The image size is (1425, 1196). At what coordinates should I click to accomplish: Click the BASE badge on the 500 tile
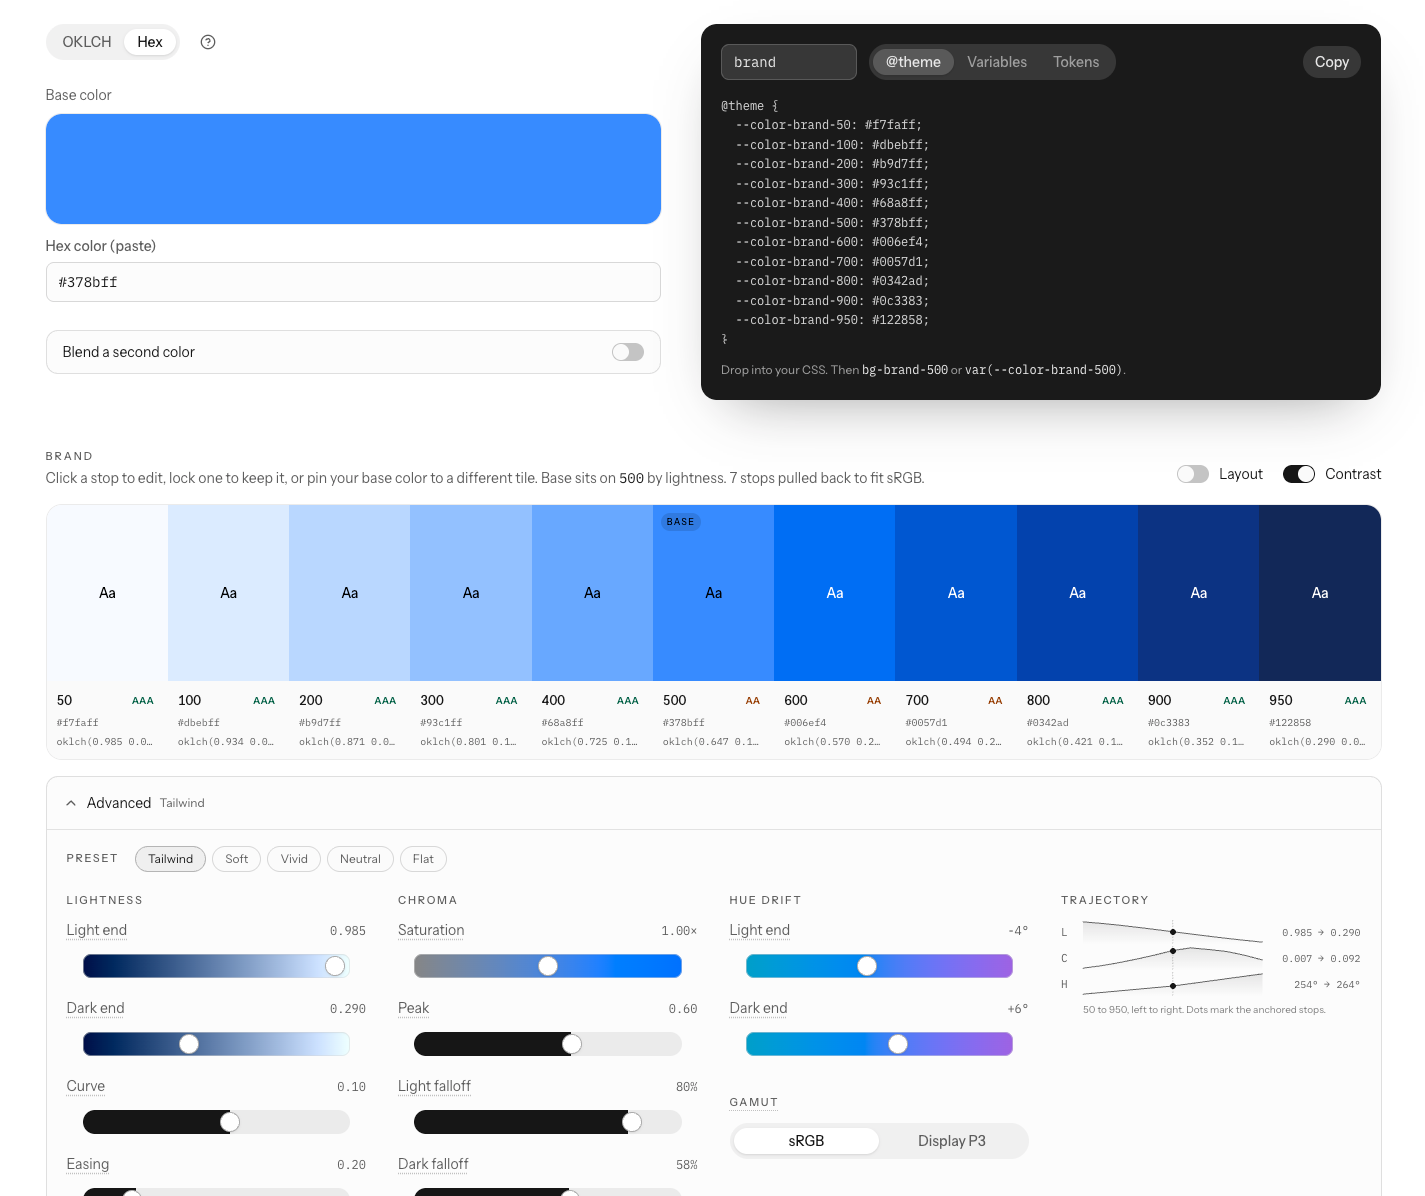click(x=680, y=522)
